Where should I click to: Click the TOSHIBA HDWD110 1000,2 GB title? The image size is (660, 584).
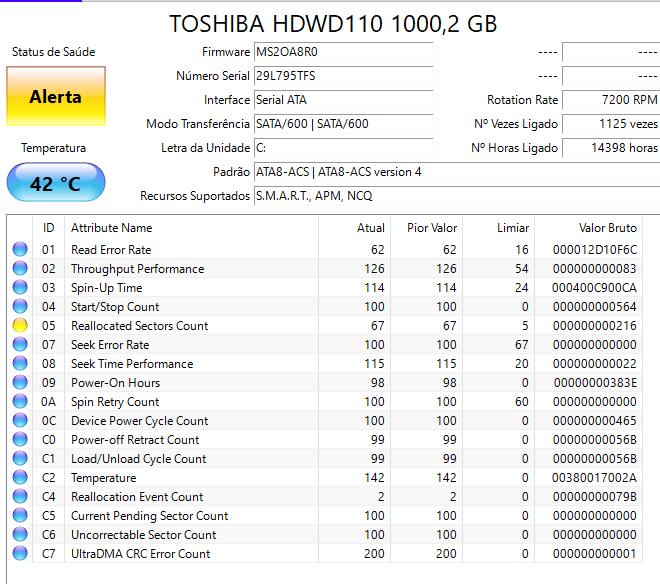[333, 24]
